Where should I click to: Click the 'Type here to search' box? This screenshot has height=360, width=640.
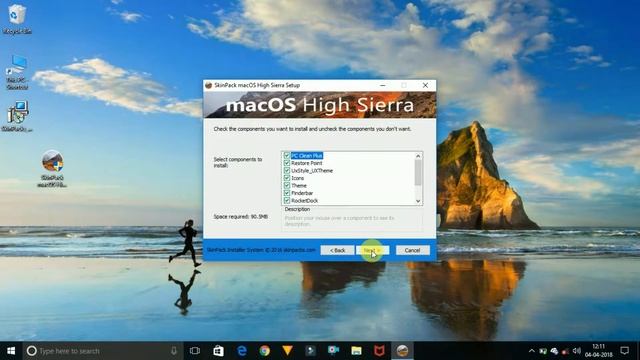tap(102, 351)
